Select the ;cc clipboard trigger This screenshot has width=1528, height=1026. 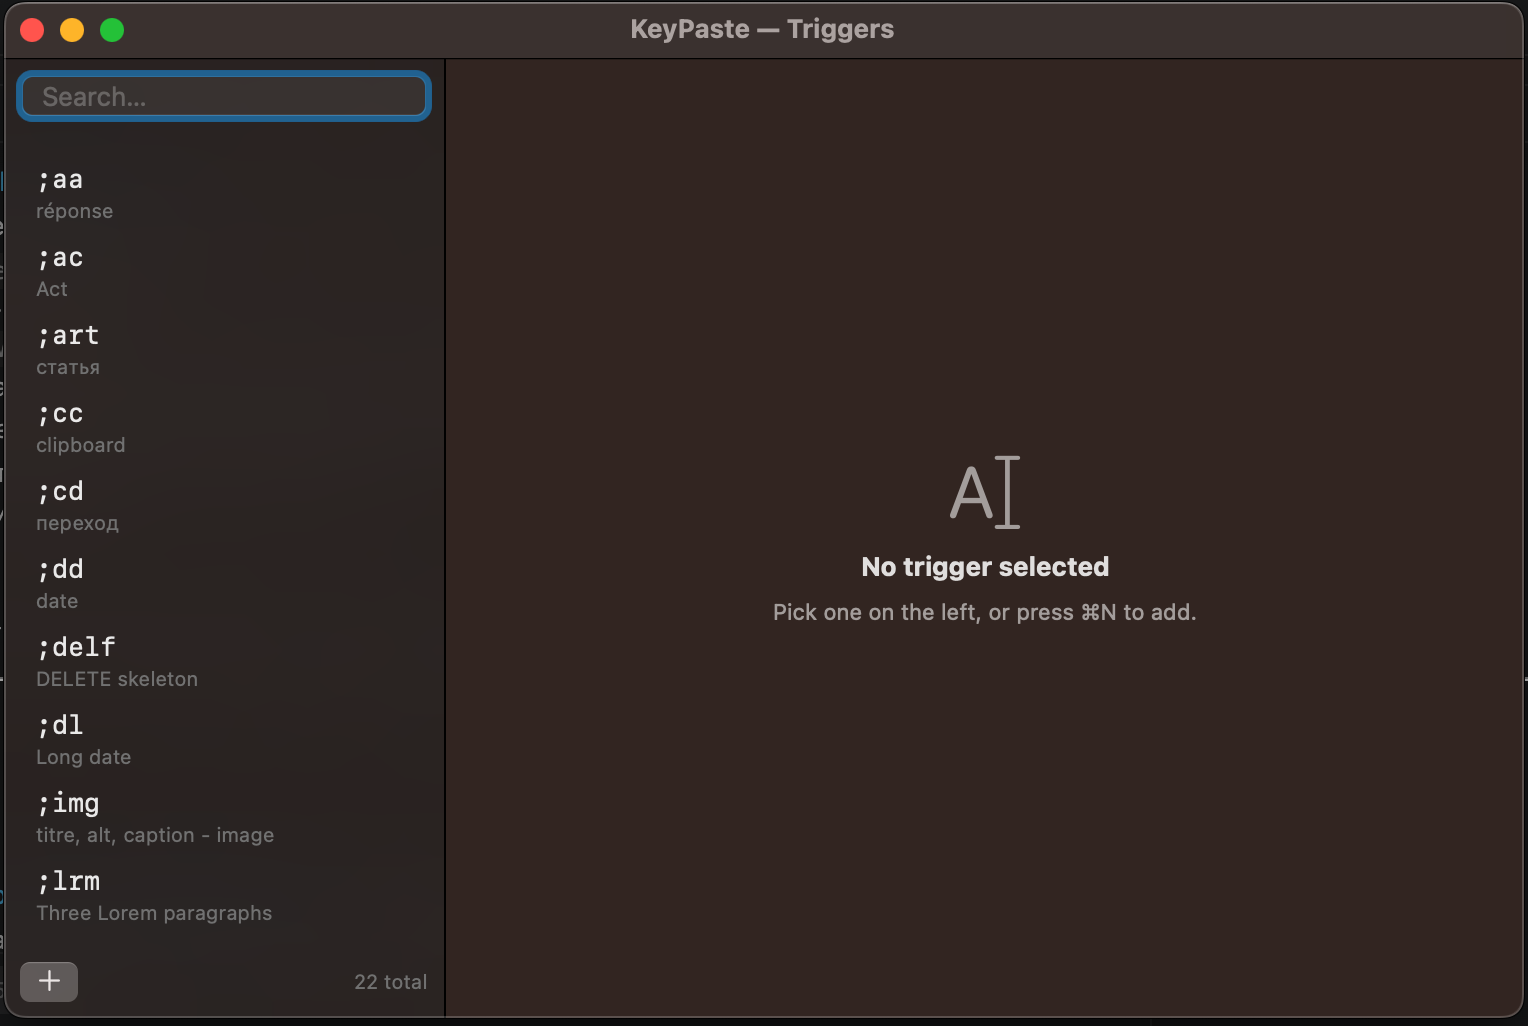pos(224,429)
